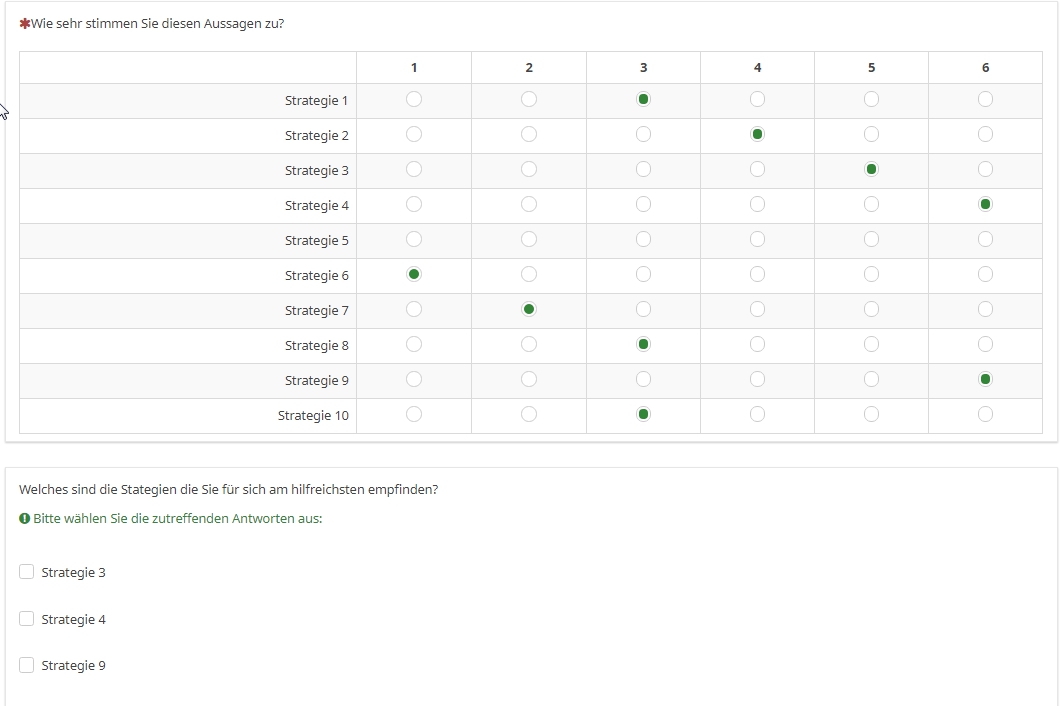Screen dimensions: 1061x706
Task: Enable the Strategie 9 checkbox
Action: (27, 665)
